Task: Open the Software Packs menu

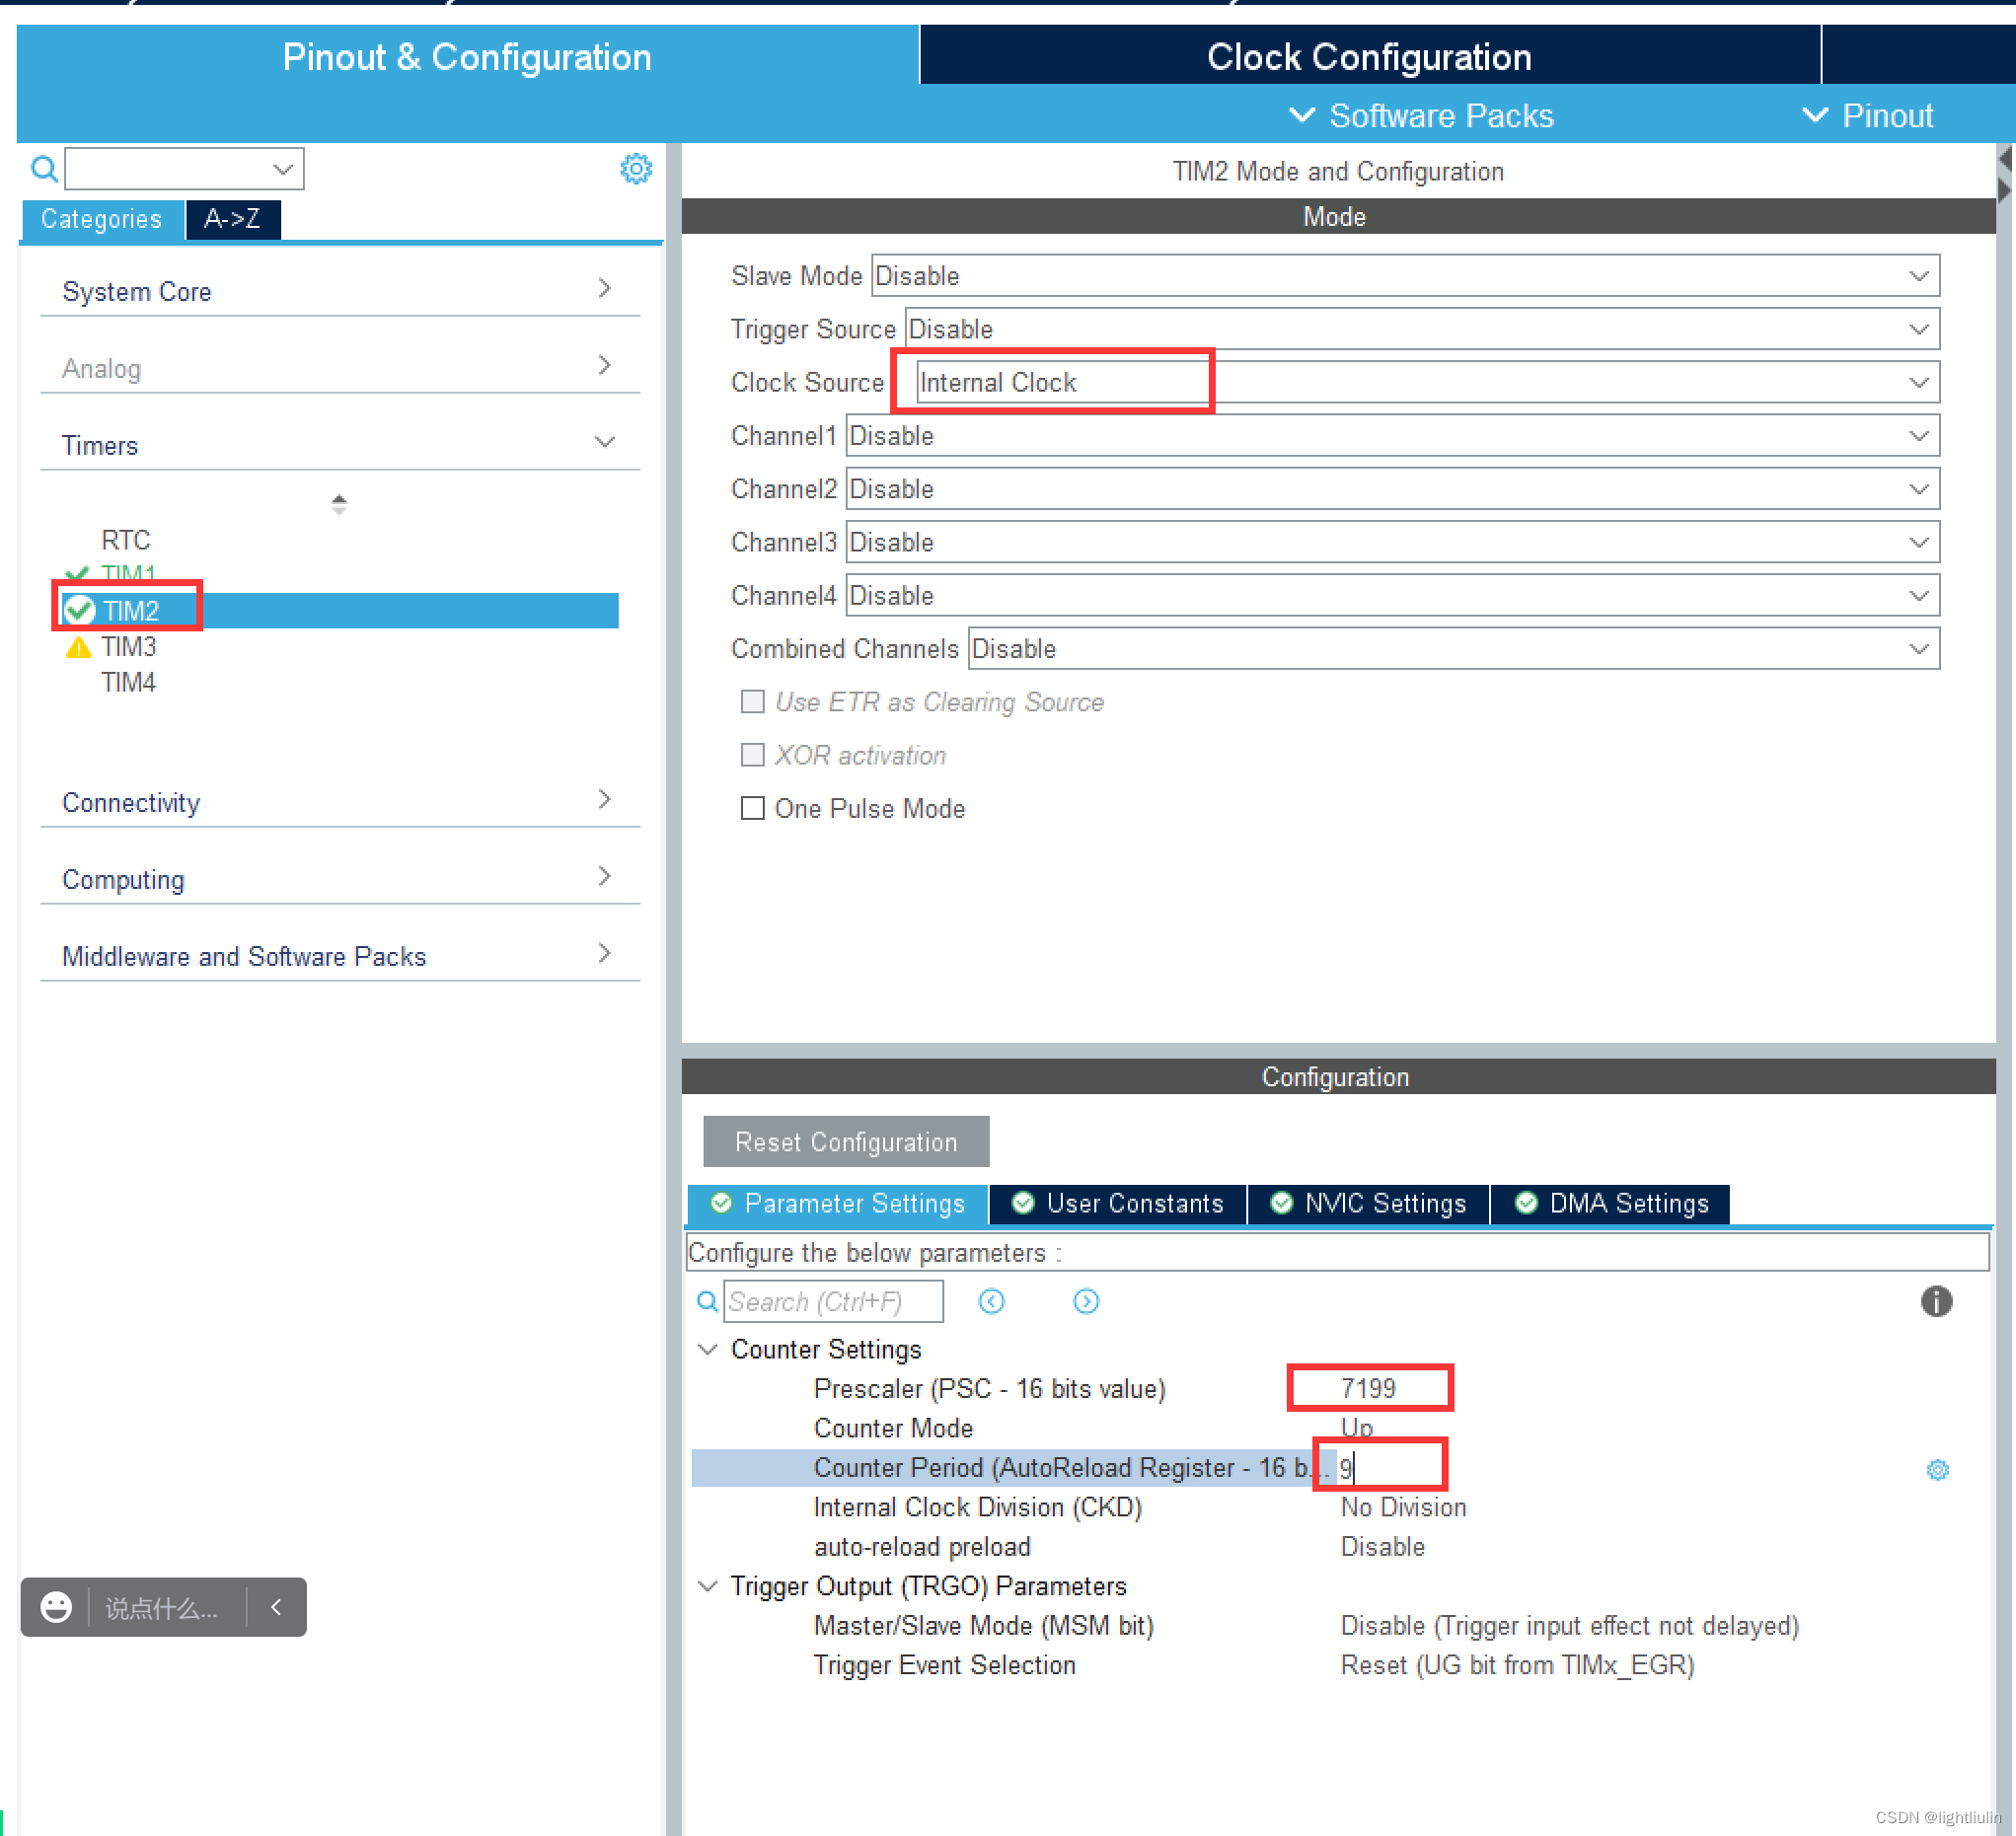Action: tap(1421, 115)
